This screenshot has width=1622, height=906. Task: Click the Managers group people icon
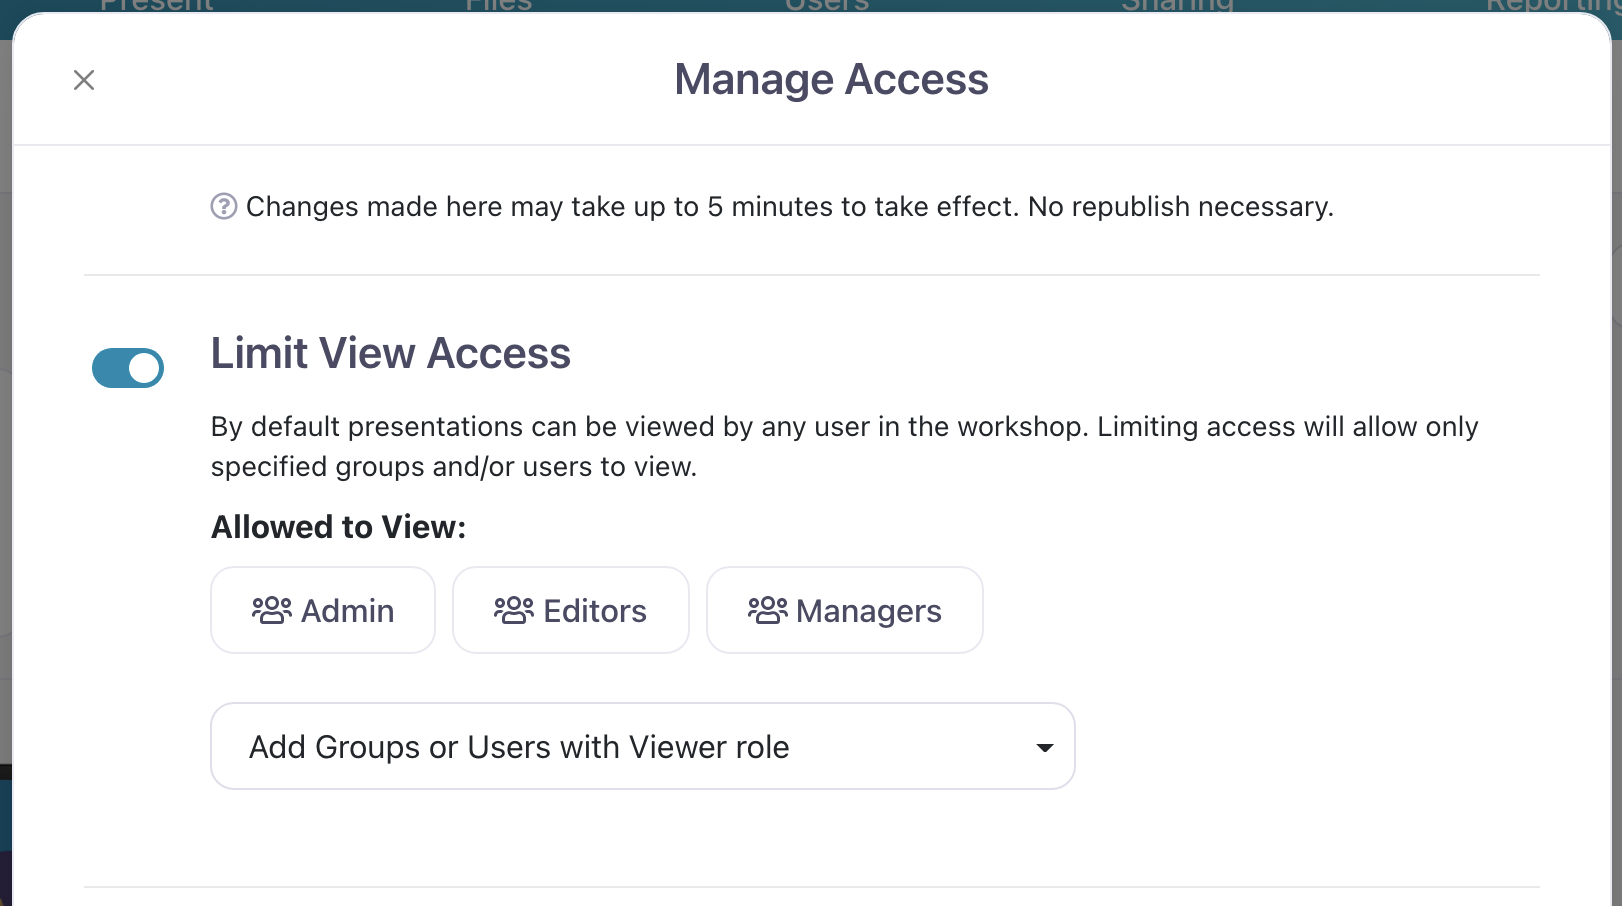[767, 610]
